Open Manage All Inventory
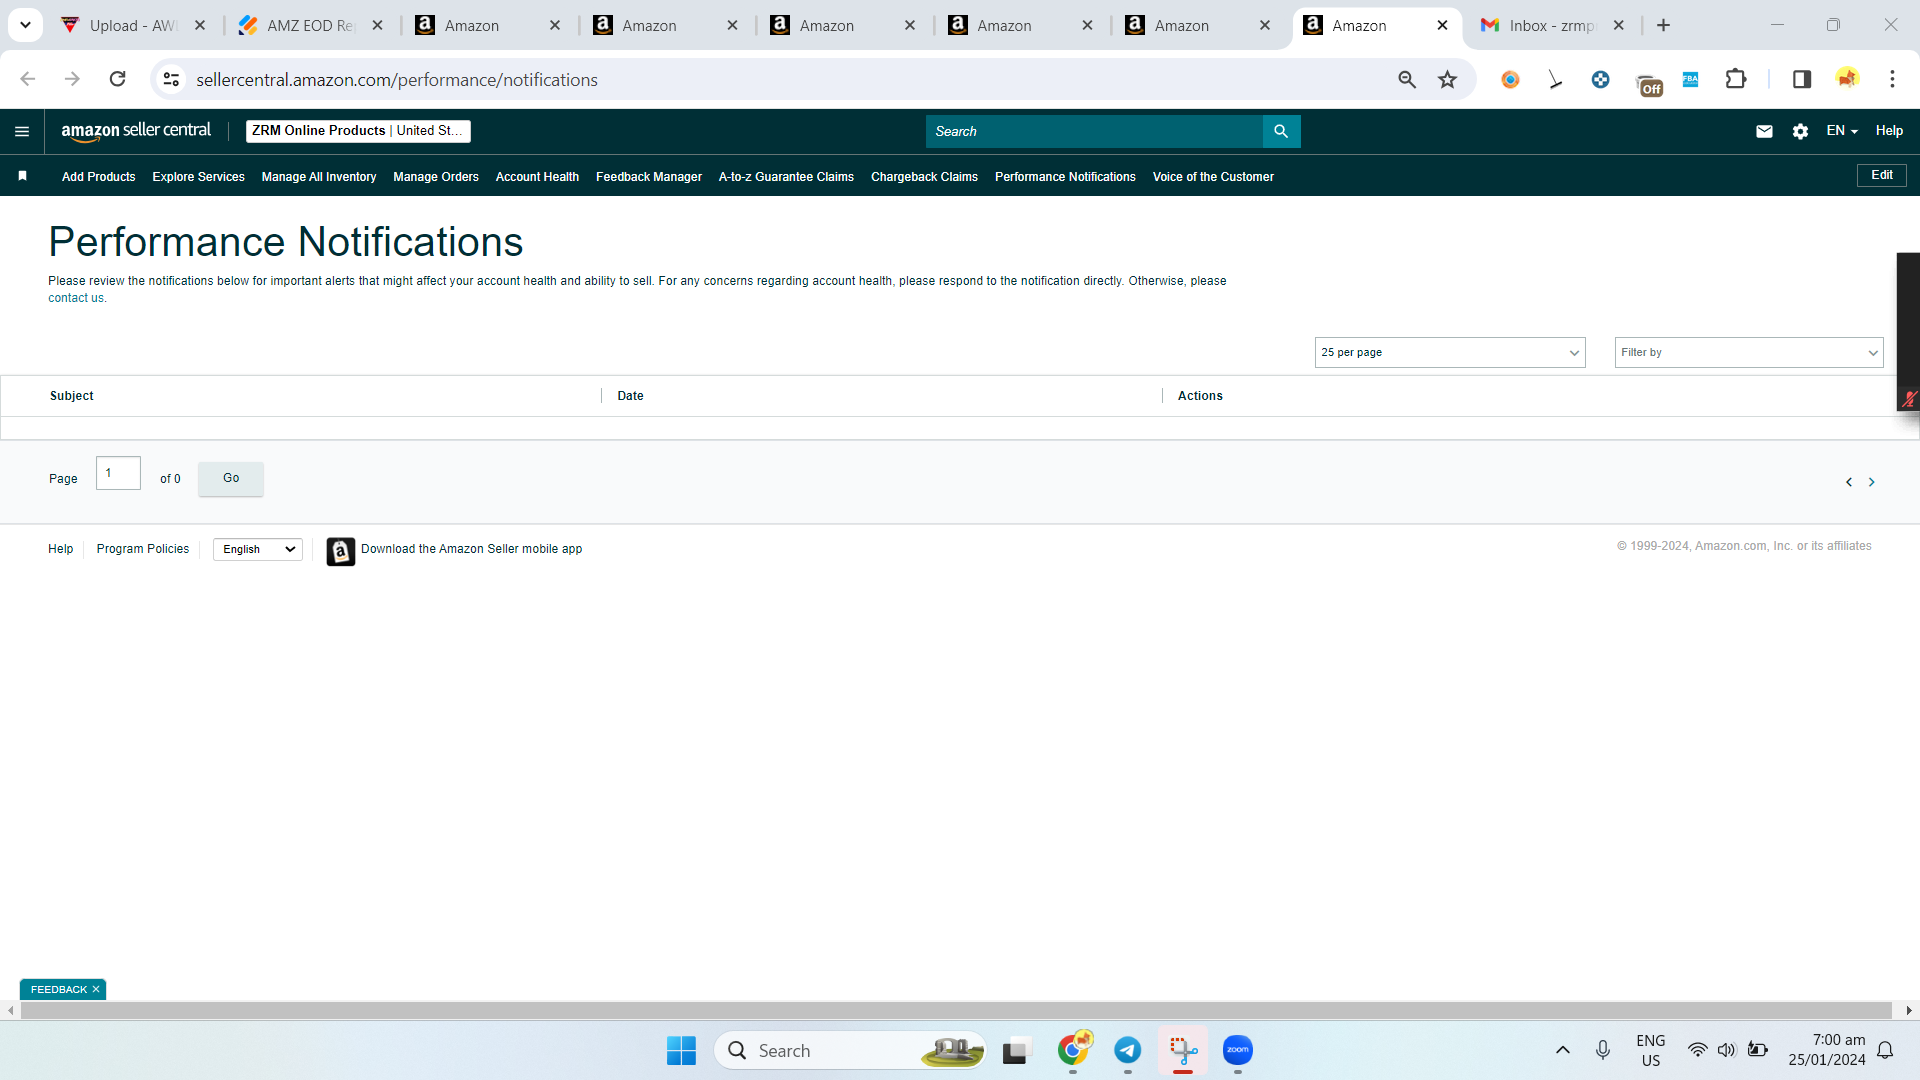Image resolution: width=1920 pixels, height=1080 pixels. coord(319,177)
